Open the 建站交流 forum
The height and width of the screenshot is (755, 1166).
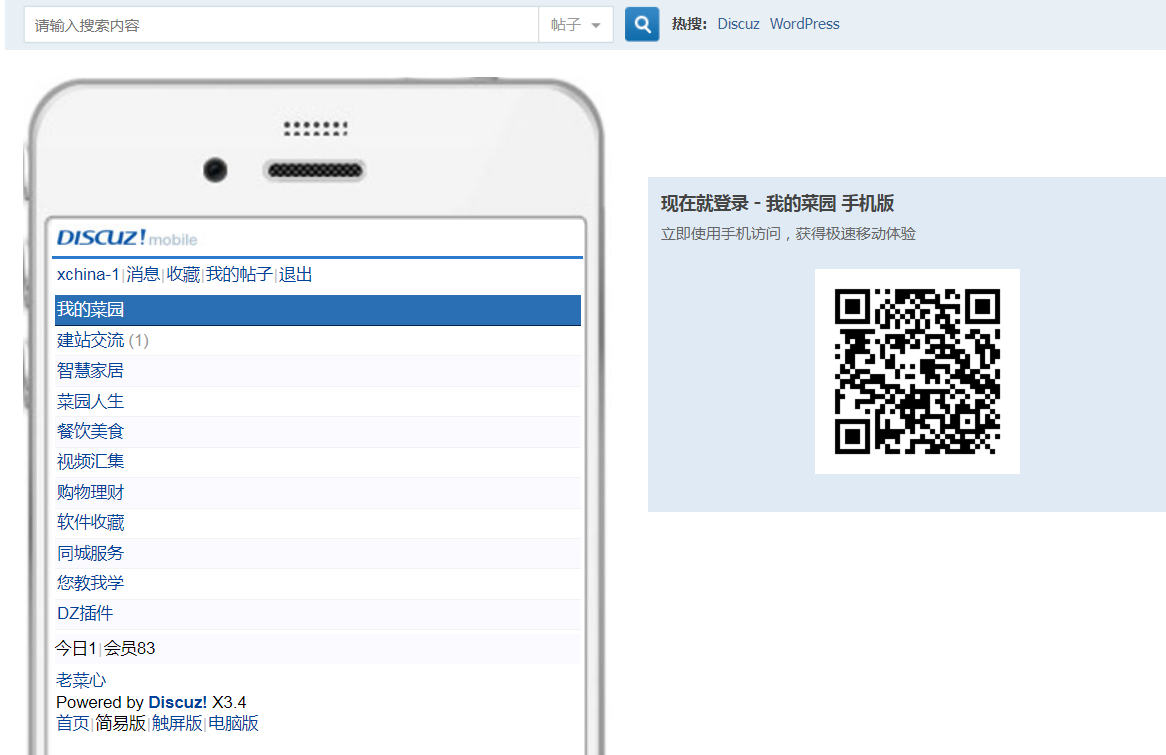(x=91, y=341)
